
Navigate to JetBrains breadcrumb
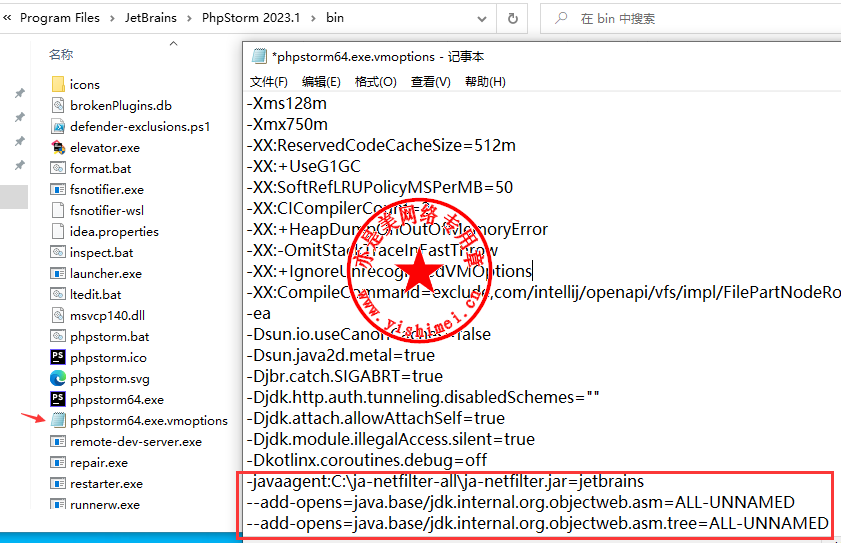click(x=151, y=18)
